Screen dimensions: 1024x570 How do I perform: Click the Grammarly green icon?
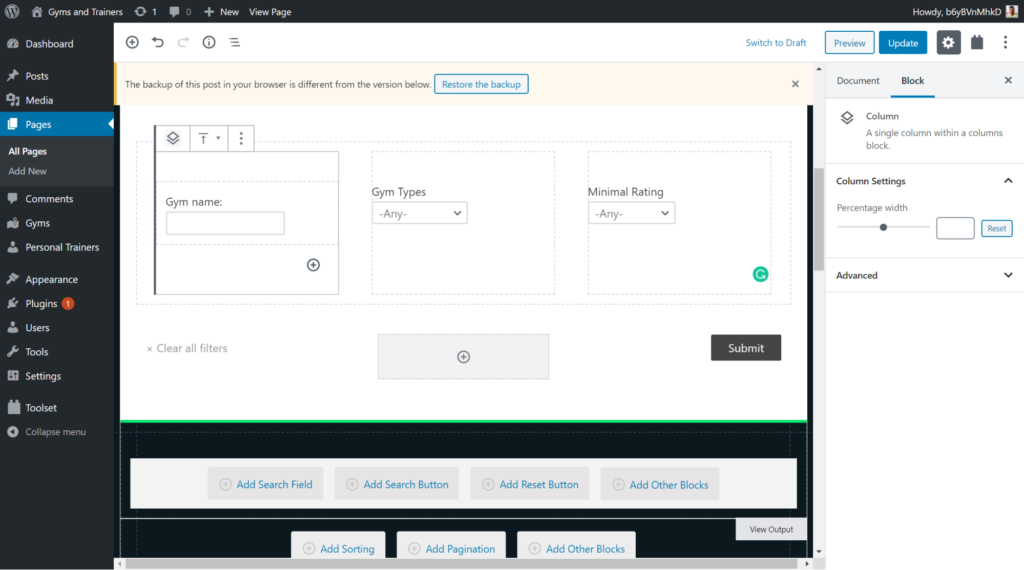(x=760, y=274)
